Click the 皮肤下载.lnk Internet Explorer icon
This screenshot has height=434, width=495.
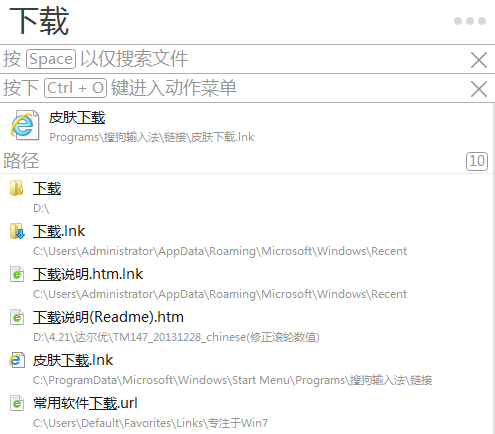pyautogui.click(x=17, y=360)
